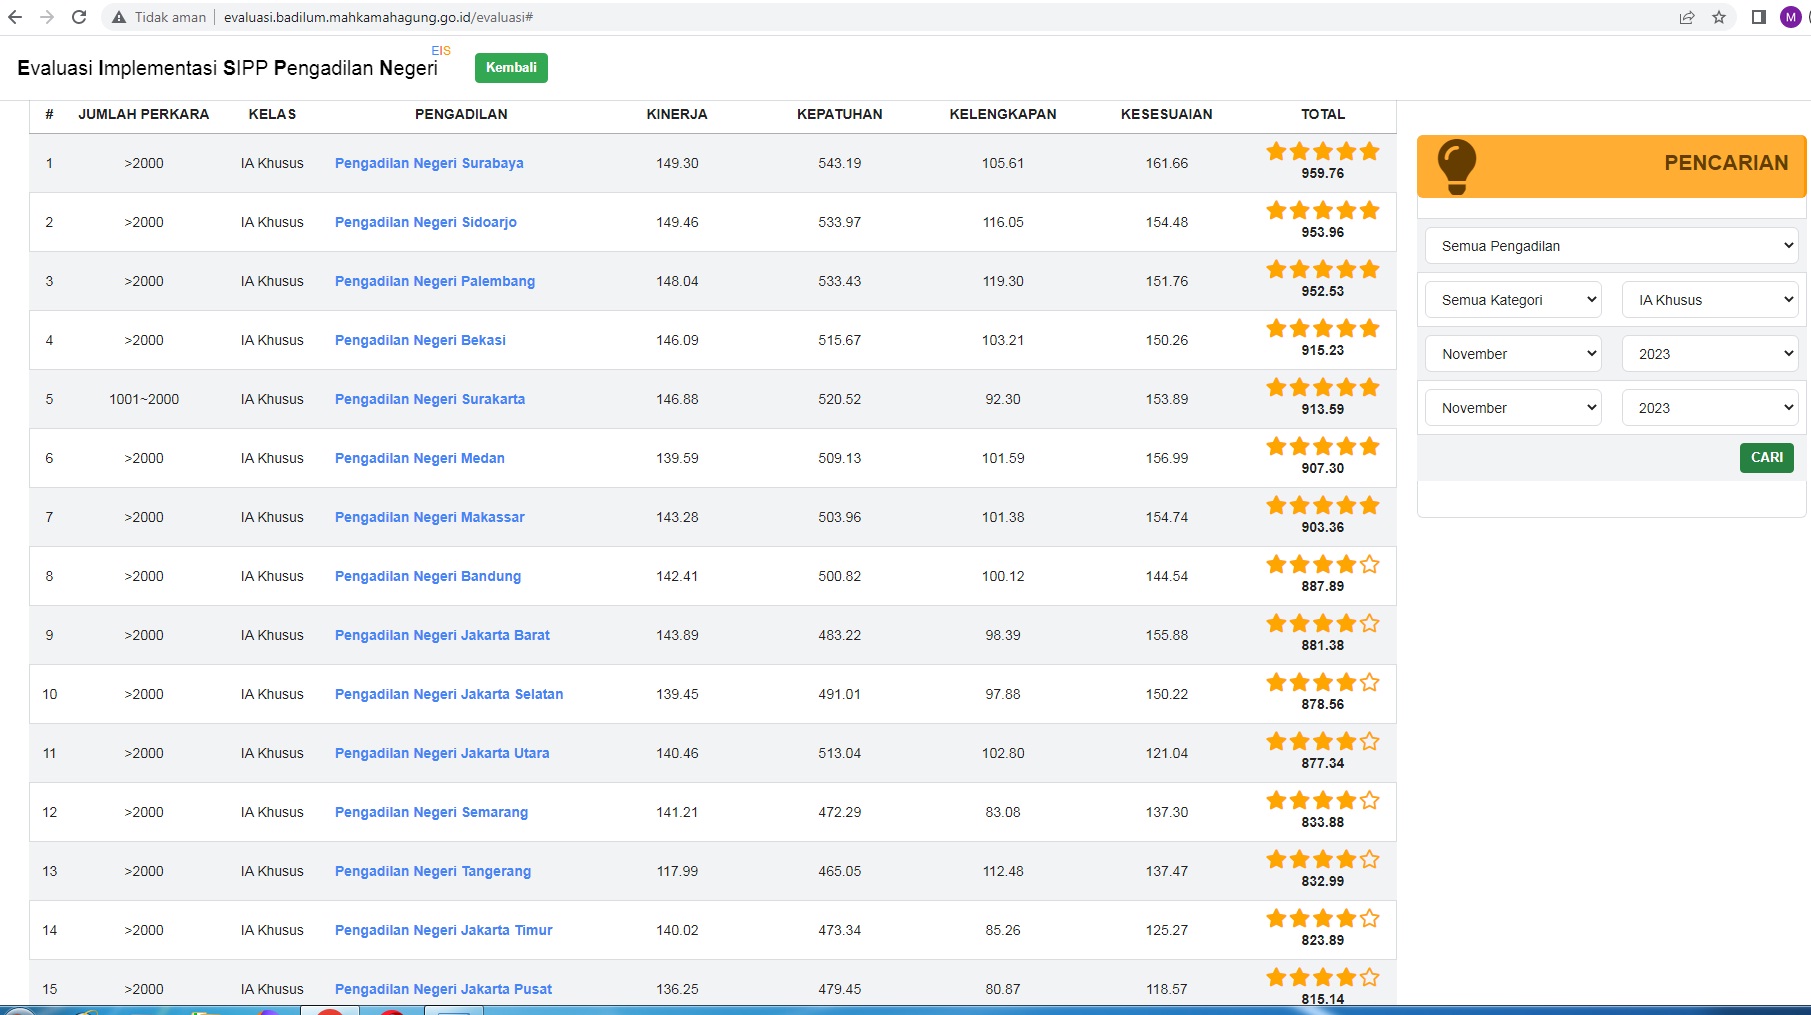Select the second 2023 year dropdown

pos(1710,408)
